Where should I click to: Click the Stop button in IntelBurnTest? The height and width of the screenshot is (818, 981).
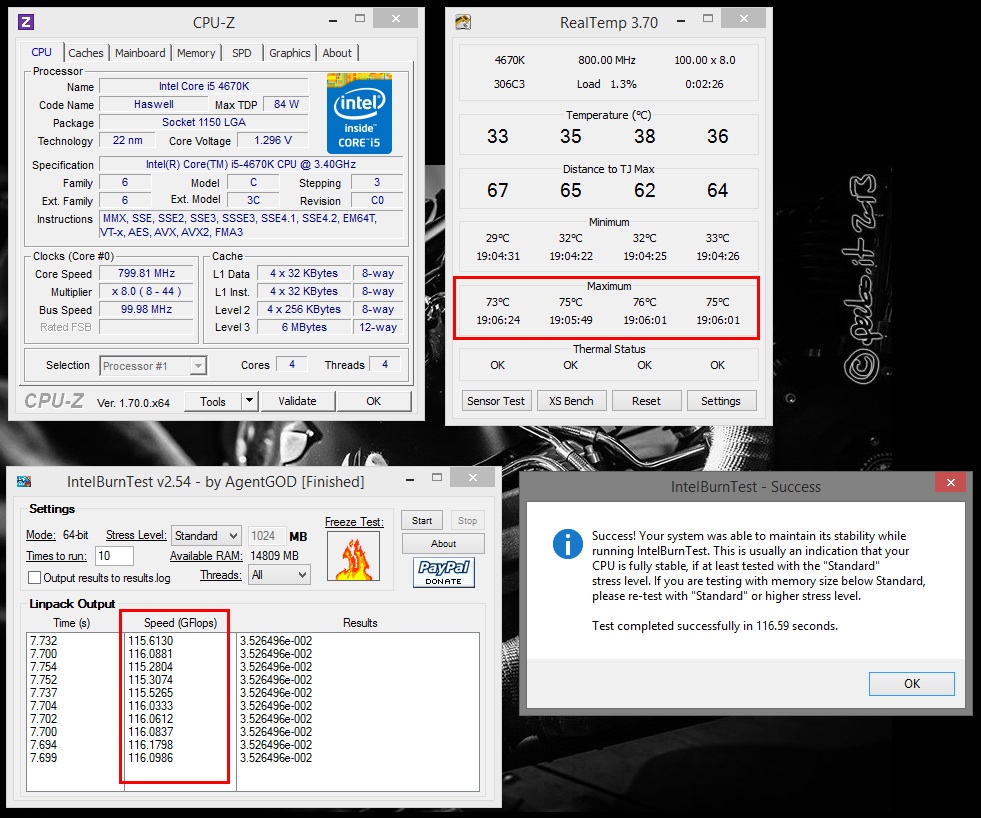[x=467, y=520]
